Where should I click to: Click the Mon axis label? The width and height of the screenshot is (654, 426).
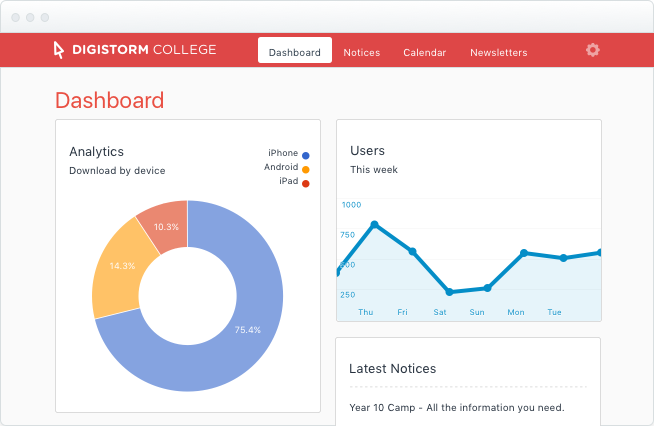pyautogui.click(x=516, y=312)
